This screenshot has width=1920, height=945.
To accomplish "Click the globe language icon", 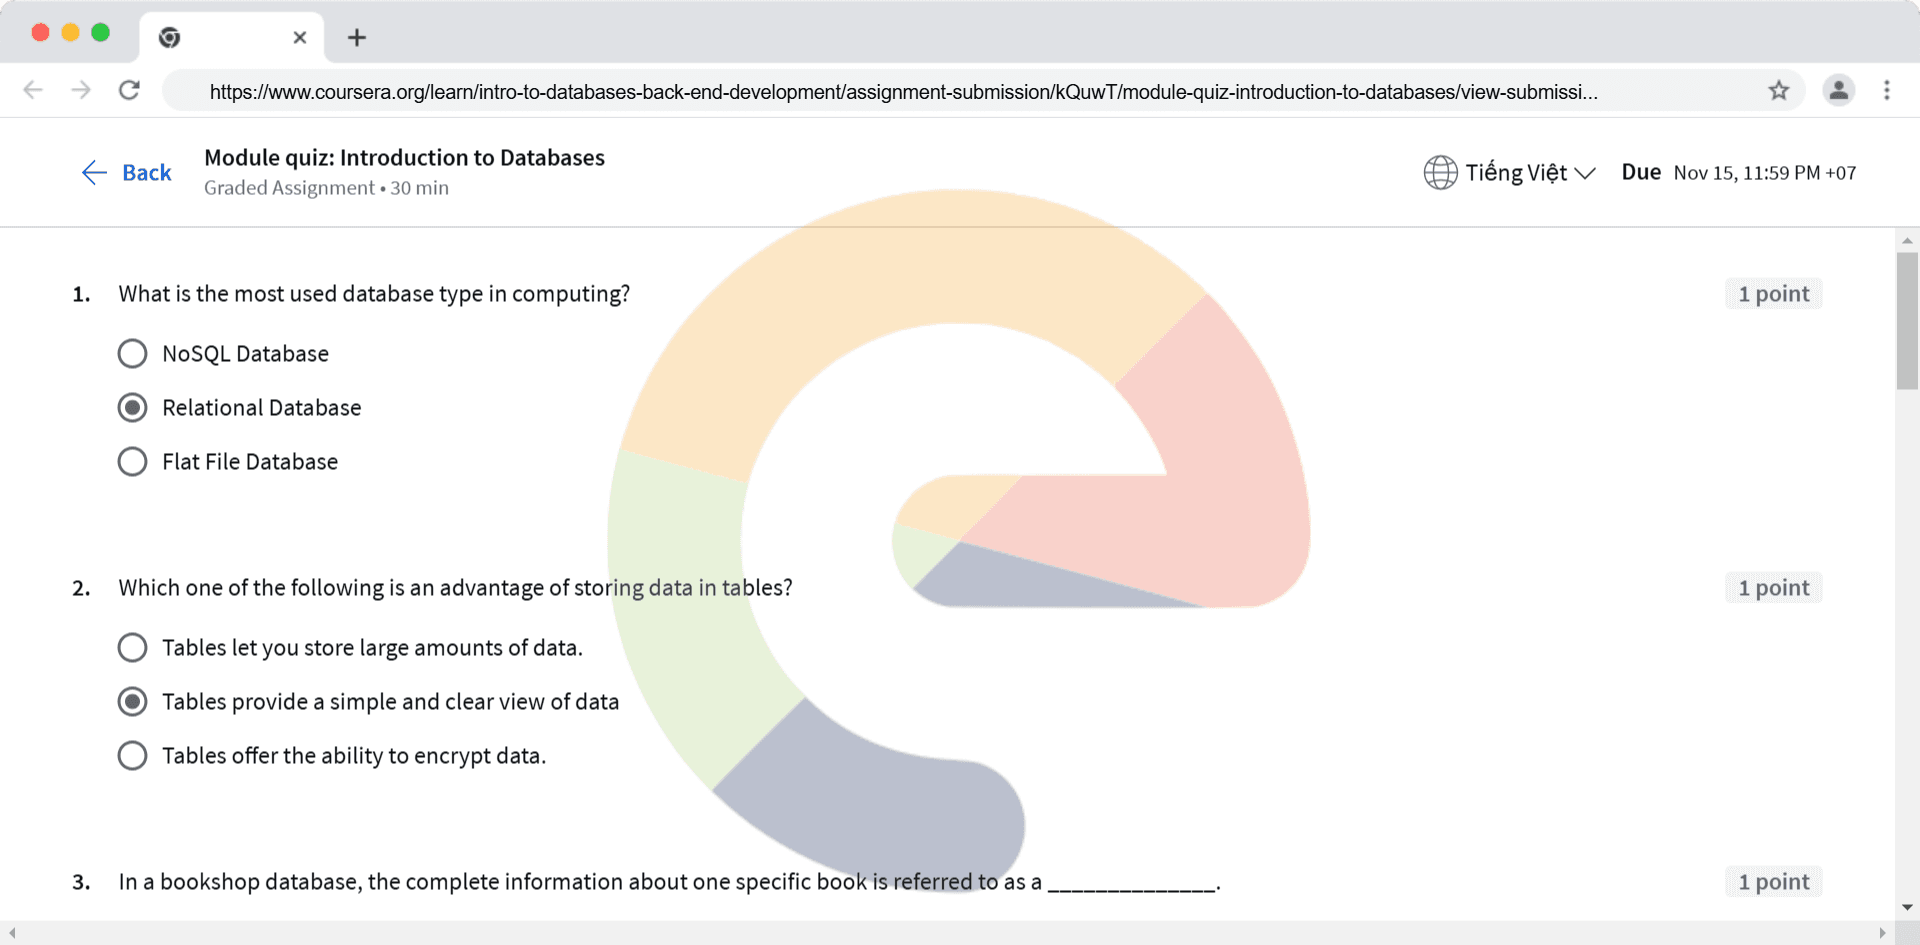I will pos(1440,172).
